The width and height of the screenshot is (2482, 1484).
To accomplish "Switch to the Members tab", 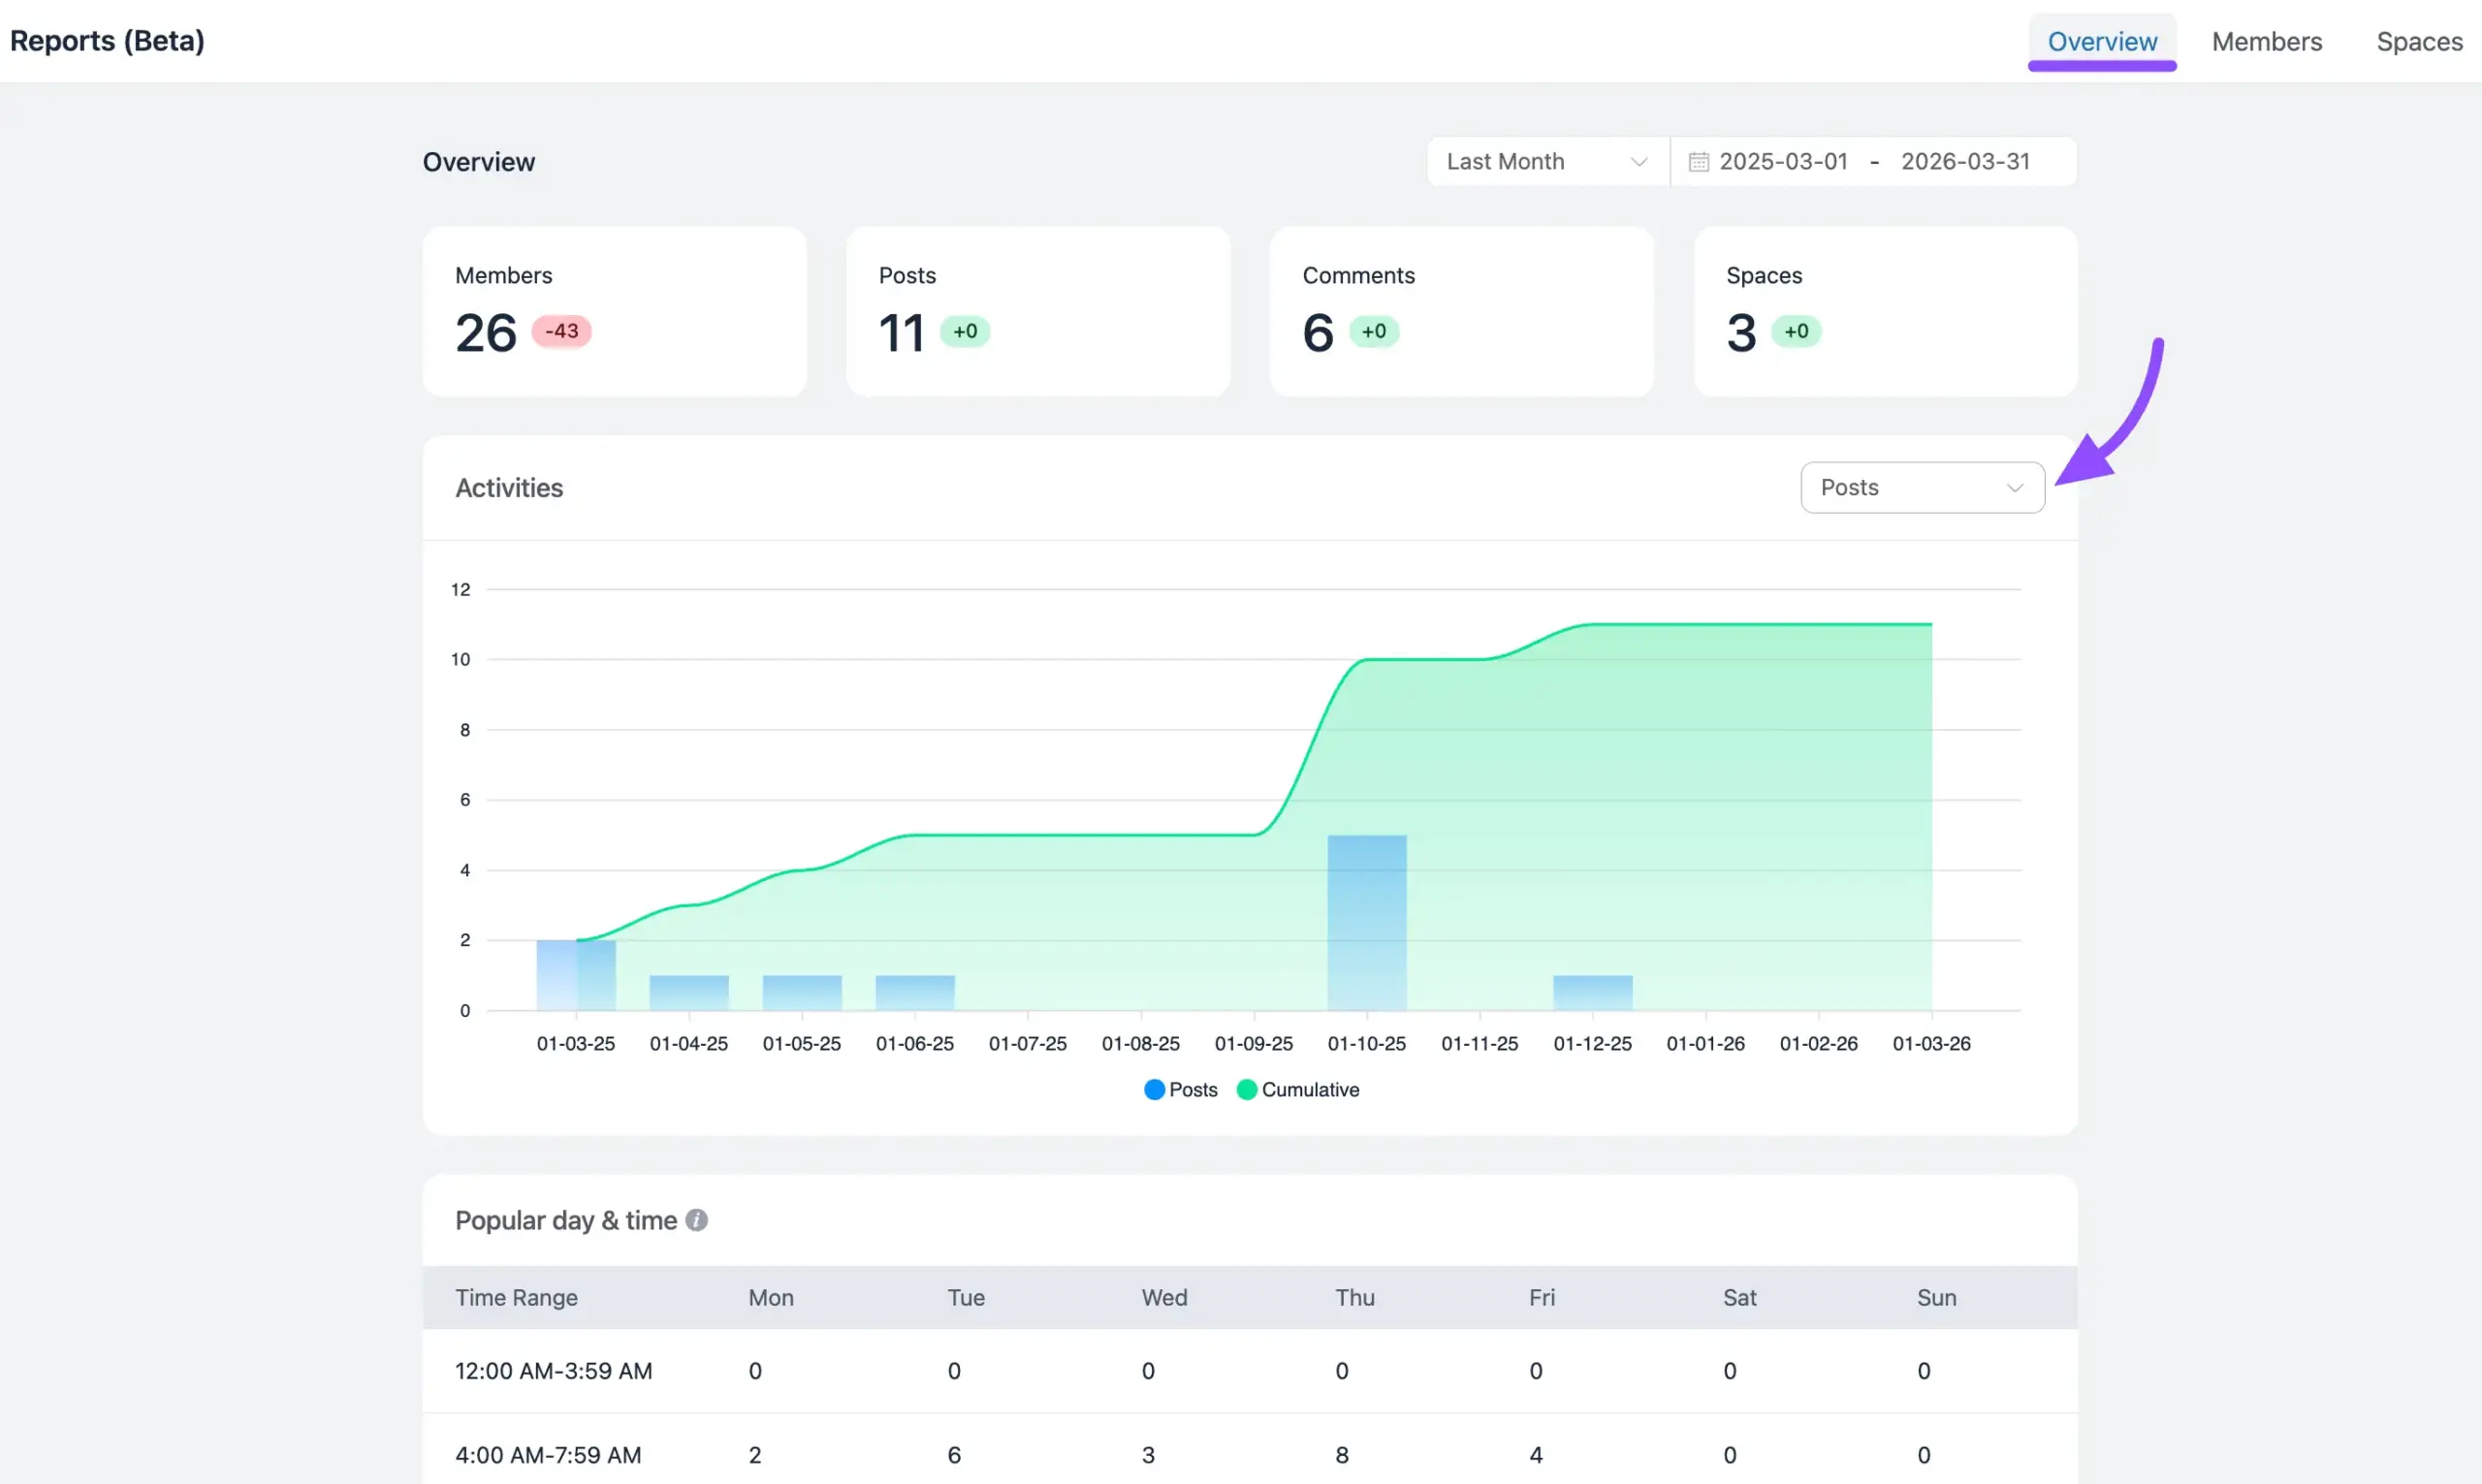I will coord(2266,42).
